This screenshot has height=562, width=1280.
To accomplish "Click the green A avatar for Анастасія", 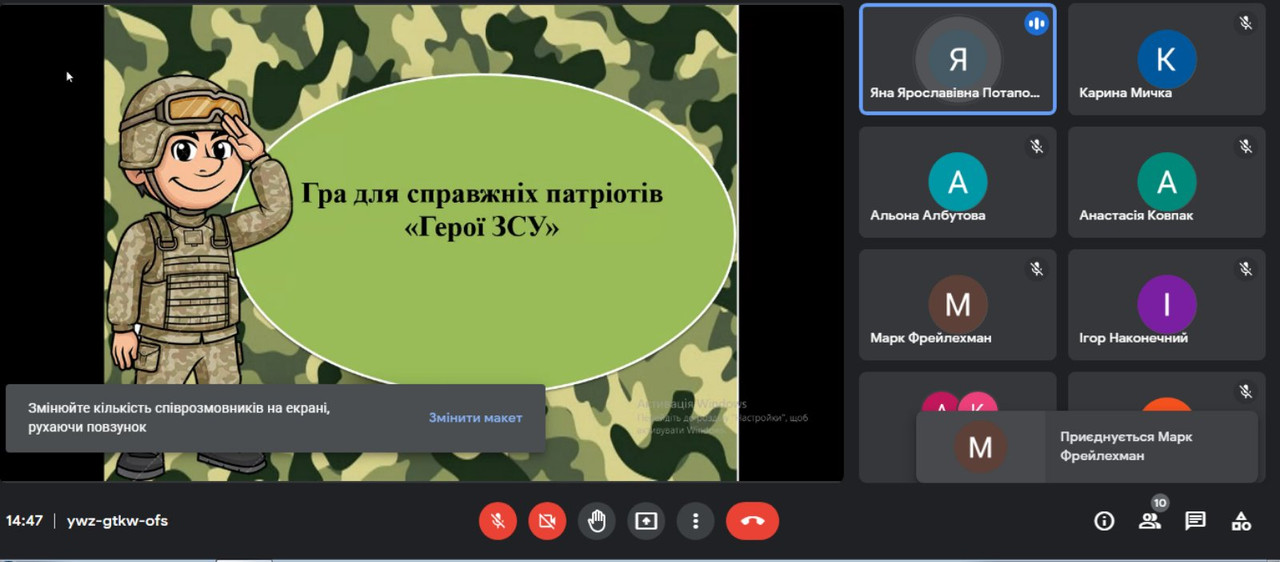I will click(1166, 182).
